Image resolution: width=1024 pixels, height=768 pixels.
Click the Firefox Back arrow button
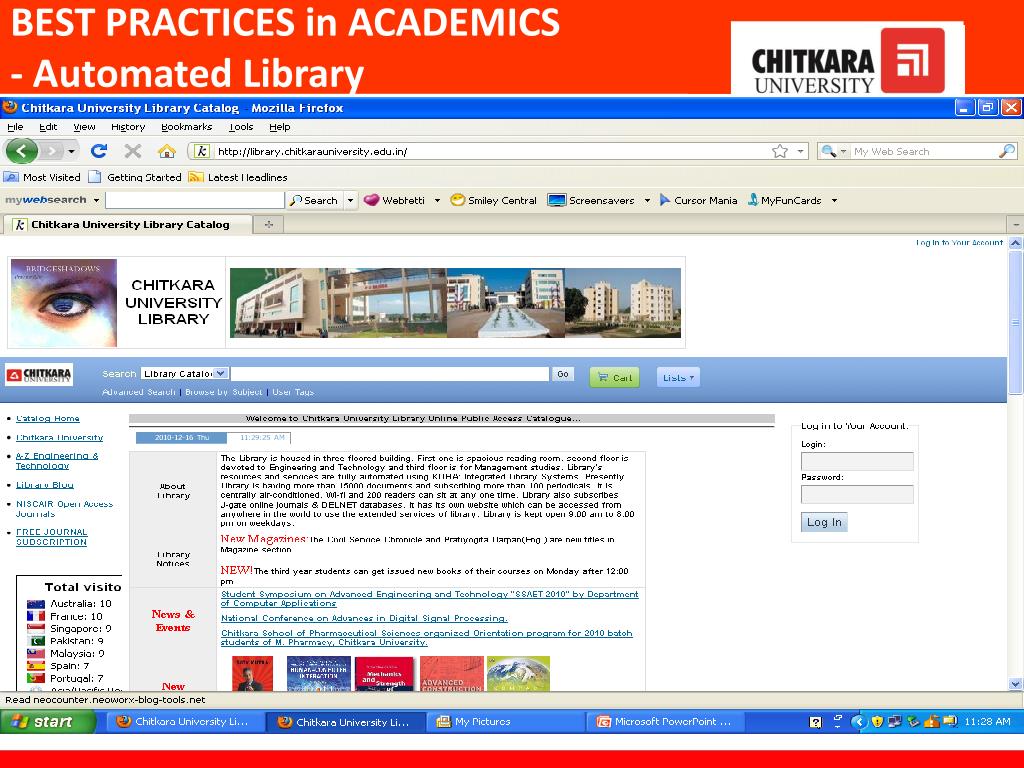[x=22, y=152]
